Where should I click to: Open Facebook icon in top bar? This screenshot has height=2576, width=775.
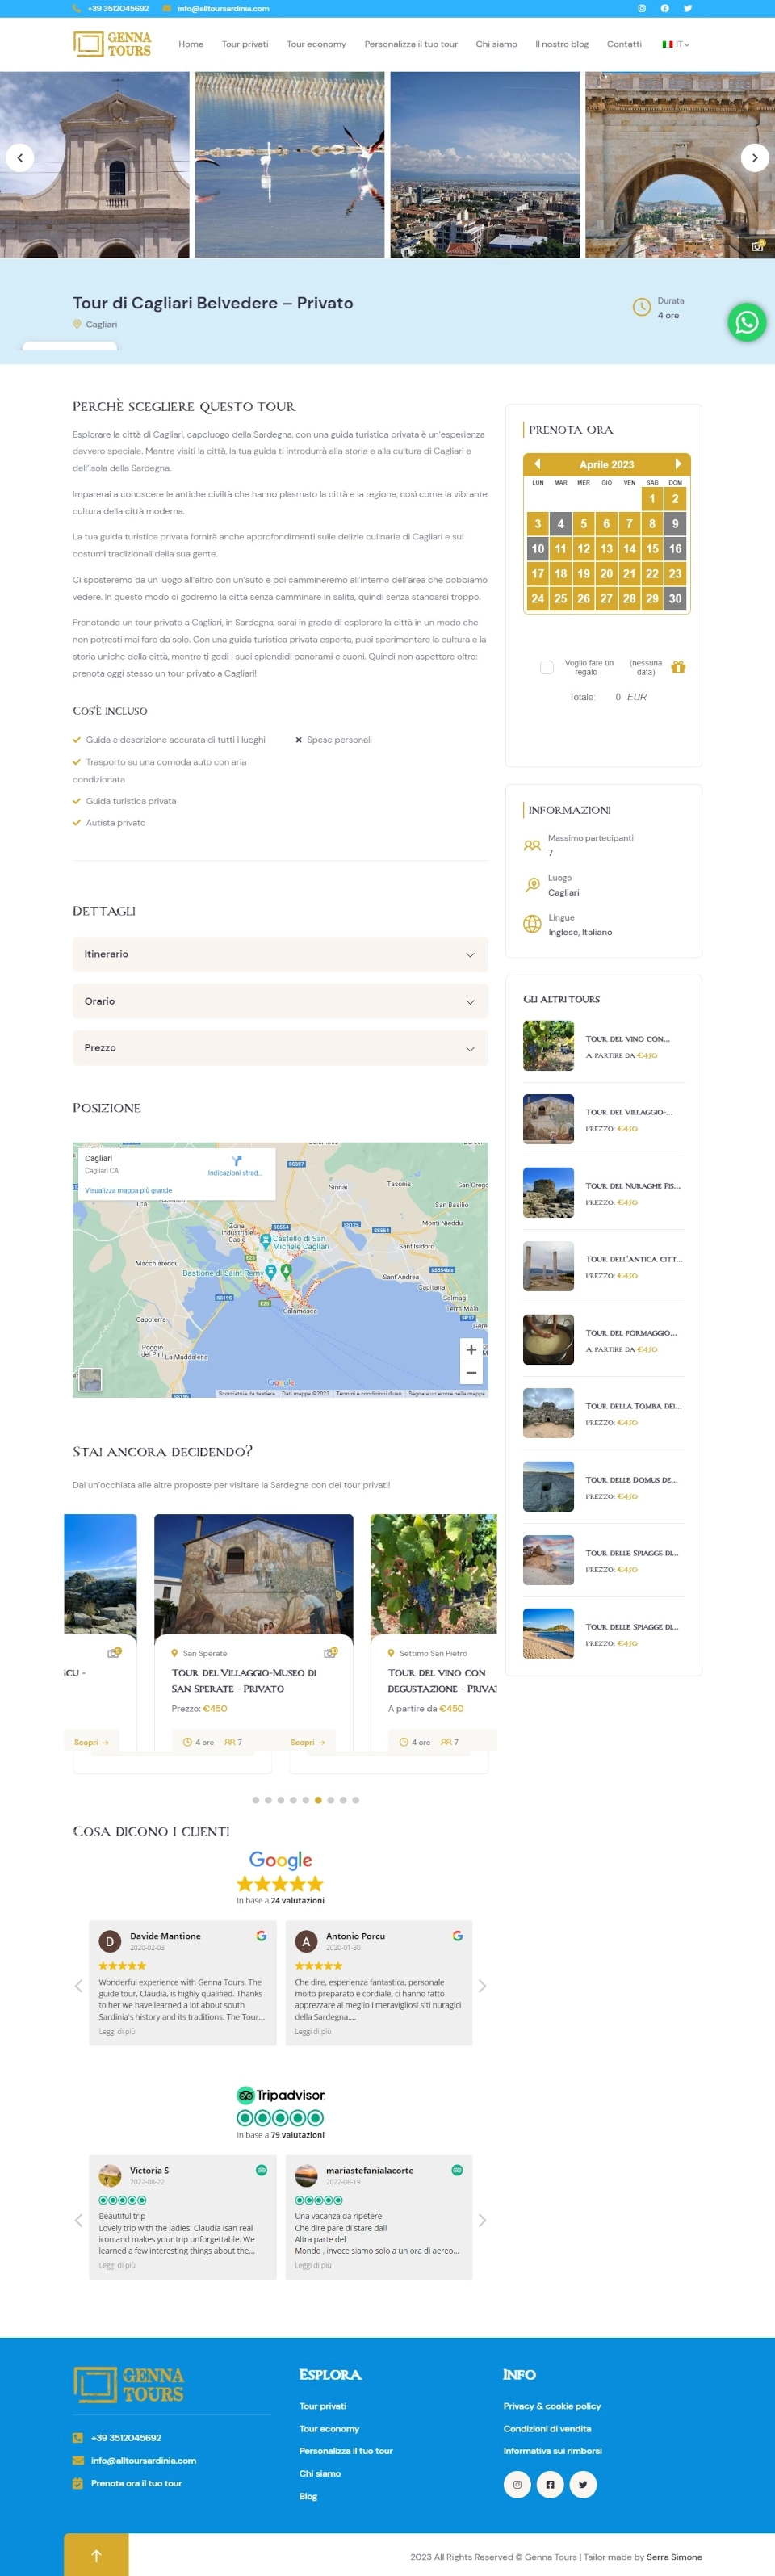coord(665,8)
